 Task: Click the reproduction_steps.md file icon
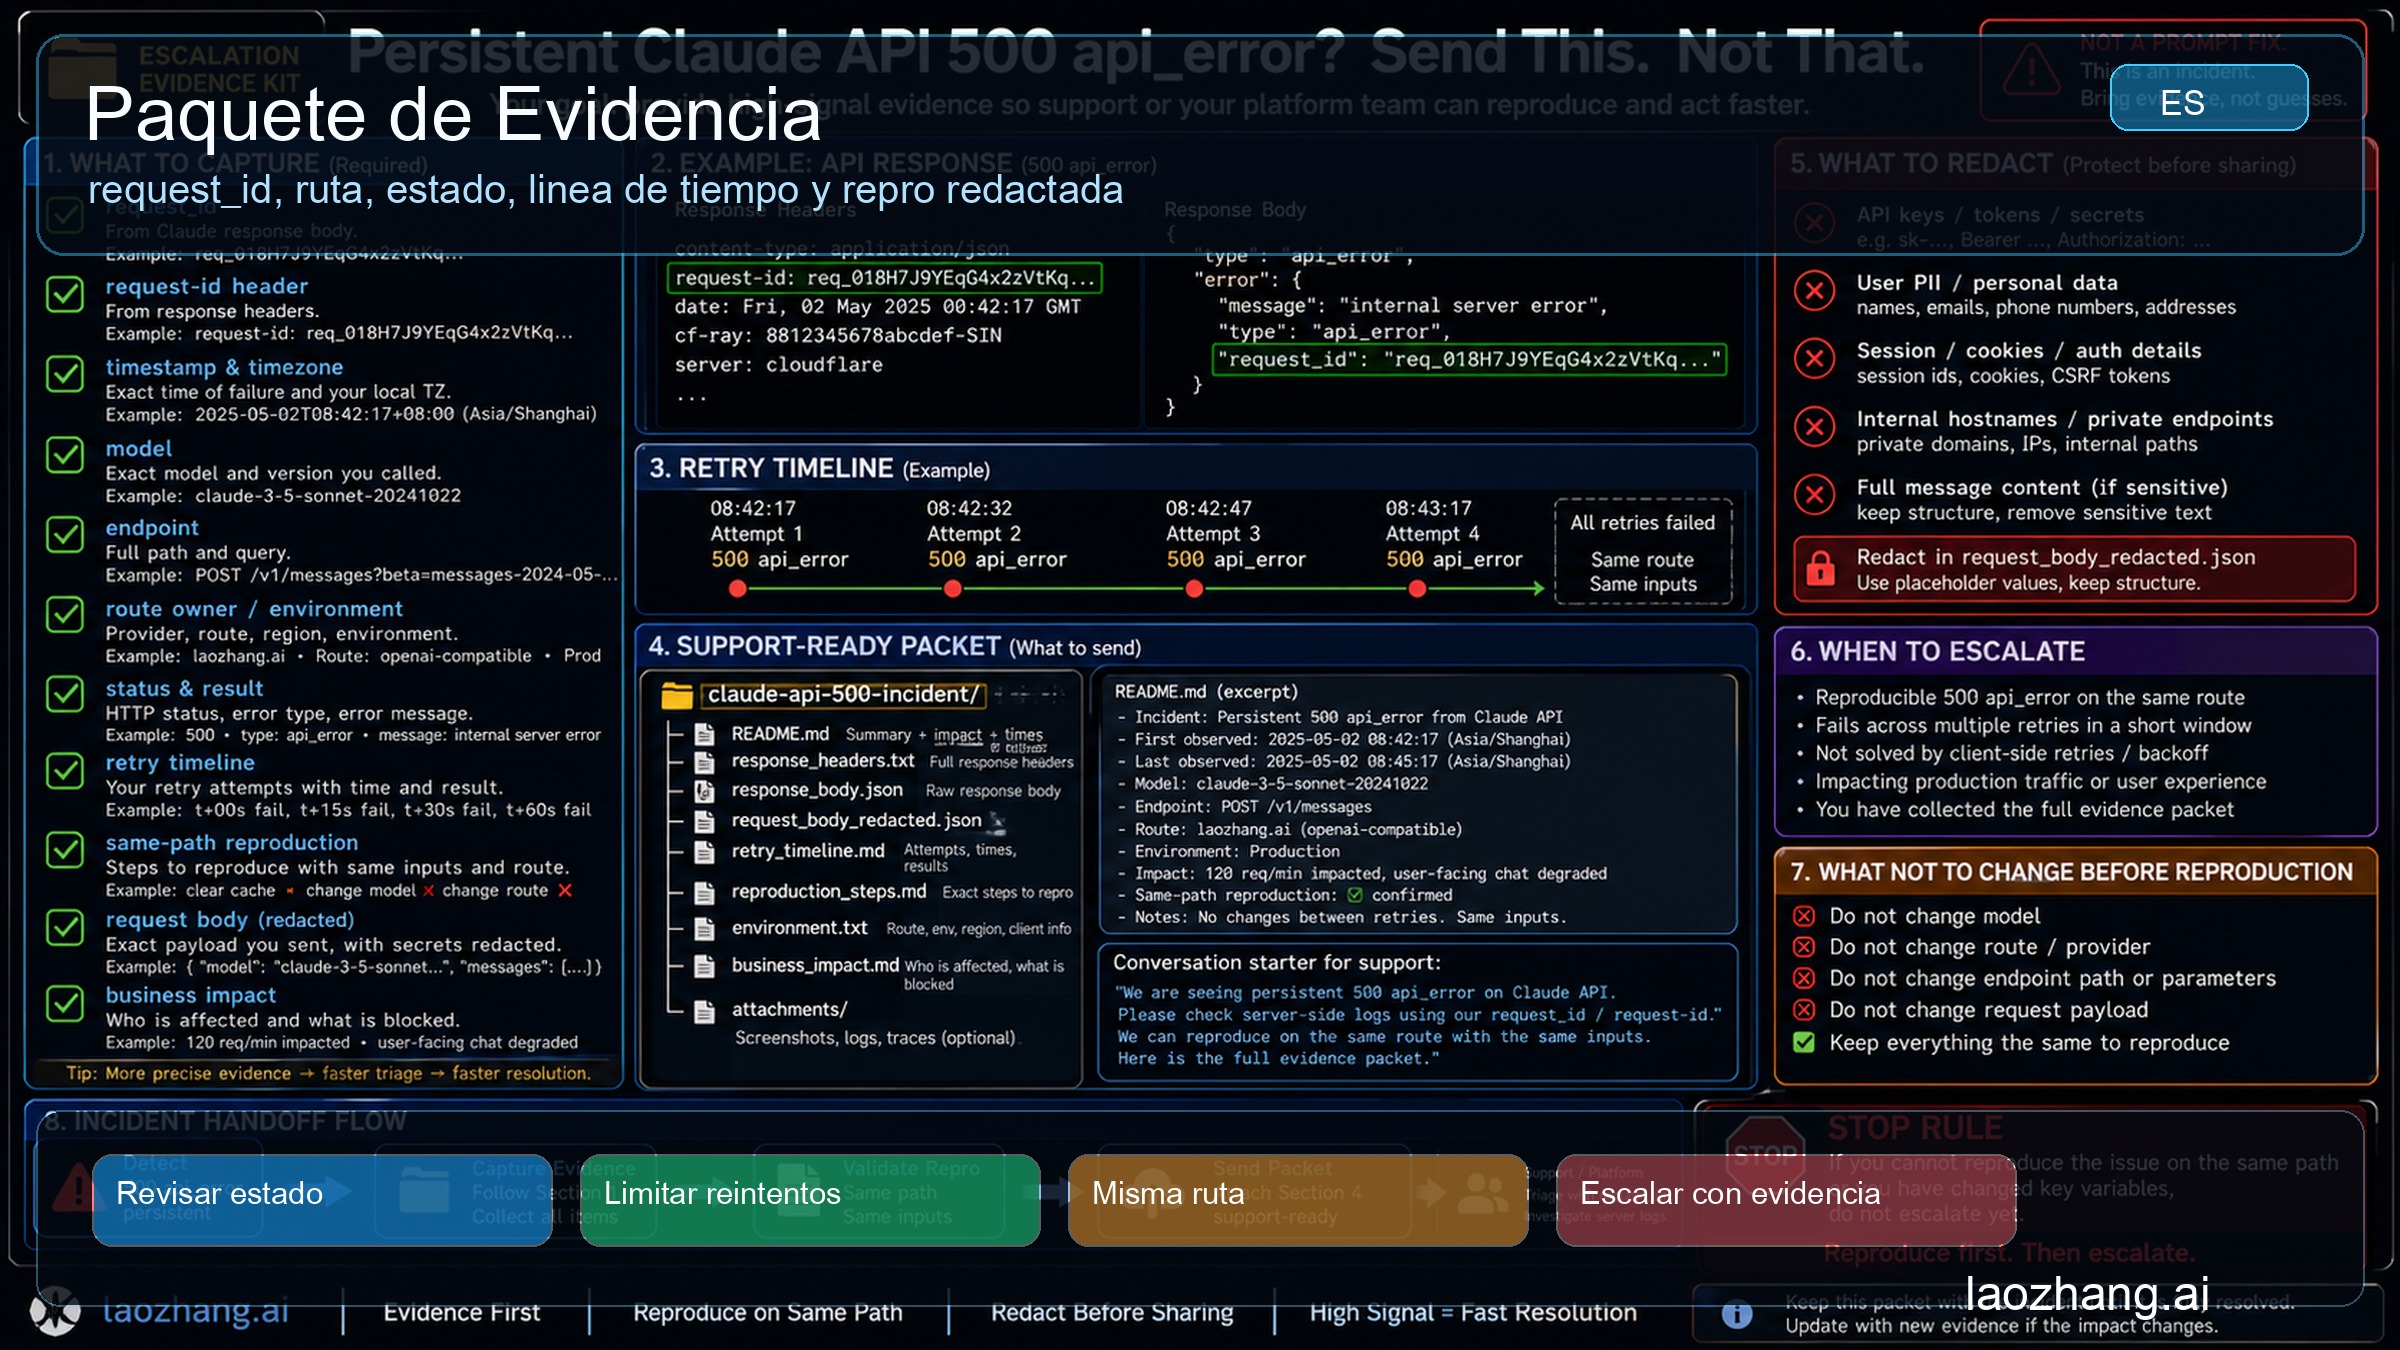click(705, 892)
